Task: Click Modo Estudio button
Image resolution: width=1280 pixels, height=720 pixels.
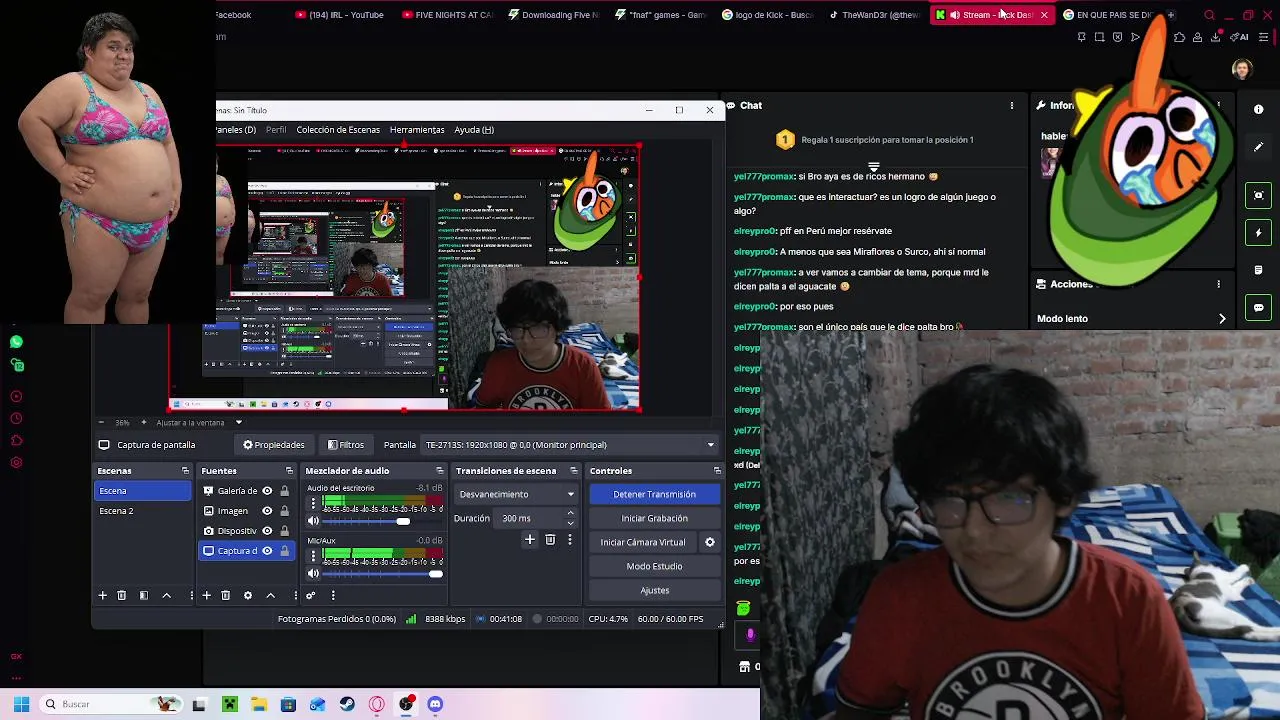Action: 654,566
